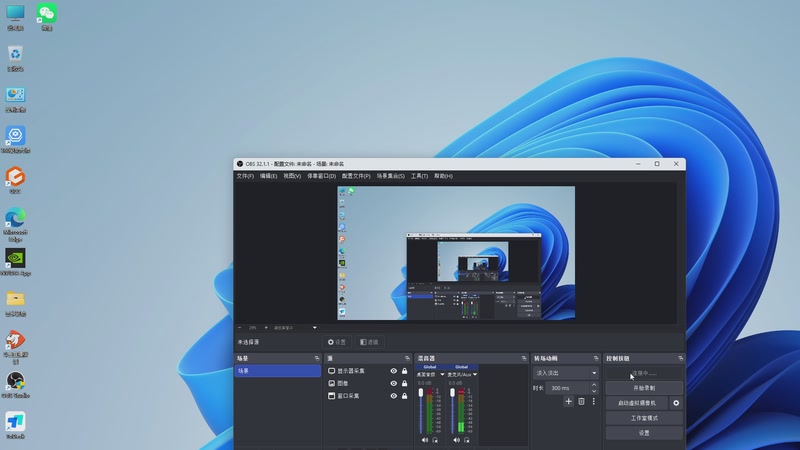Open the 文件(F) menu

245,176
